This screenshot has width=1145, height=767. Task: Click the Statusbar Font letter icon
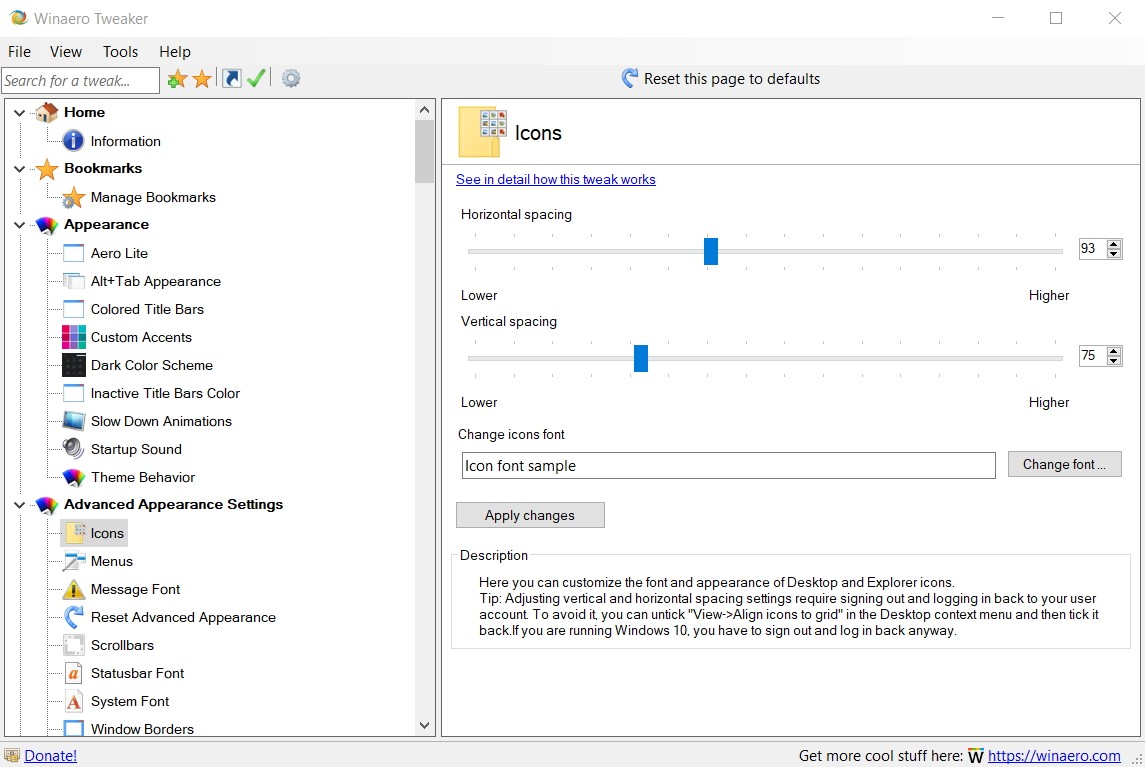[74, 673]
